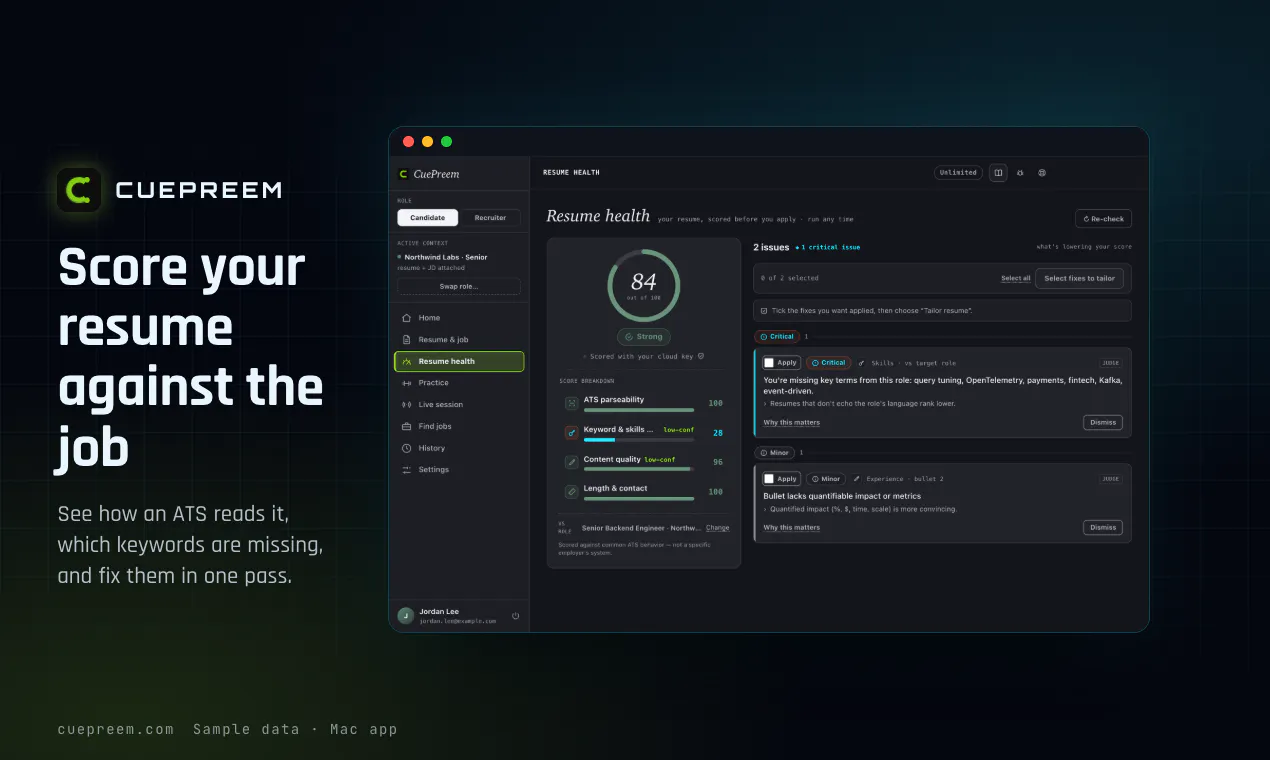Switch role to Candidate
The height and width of the screenshot is (760, 1270).
428,217
